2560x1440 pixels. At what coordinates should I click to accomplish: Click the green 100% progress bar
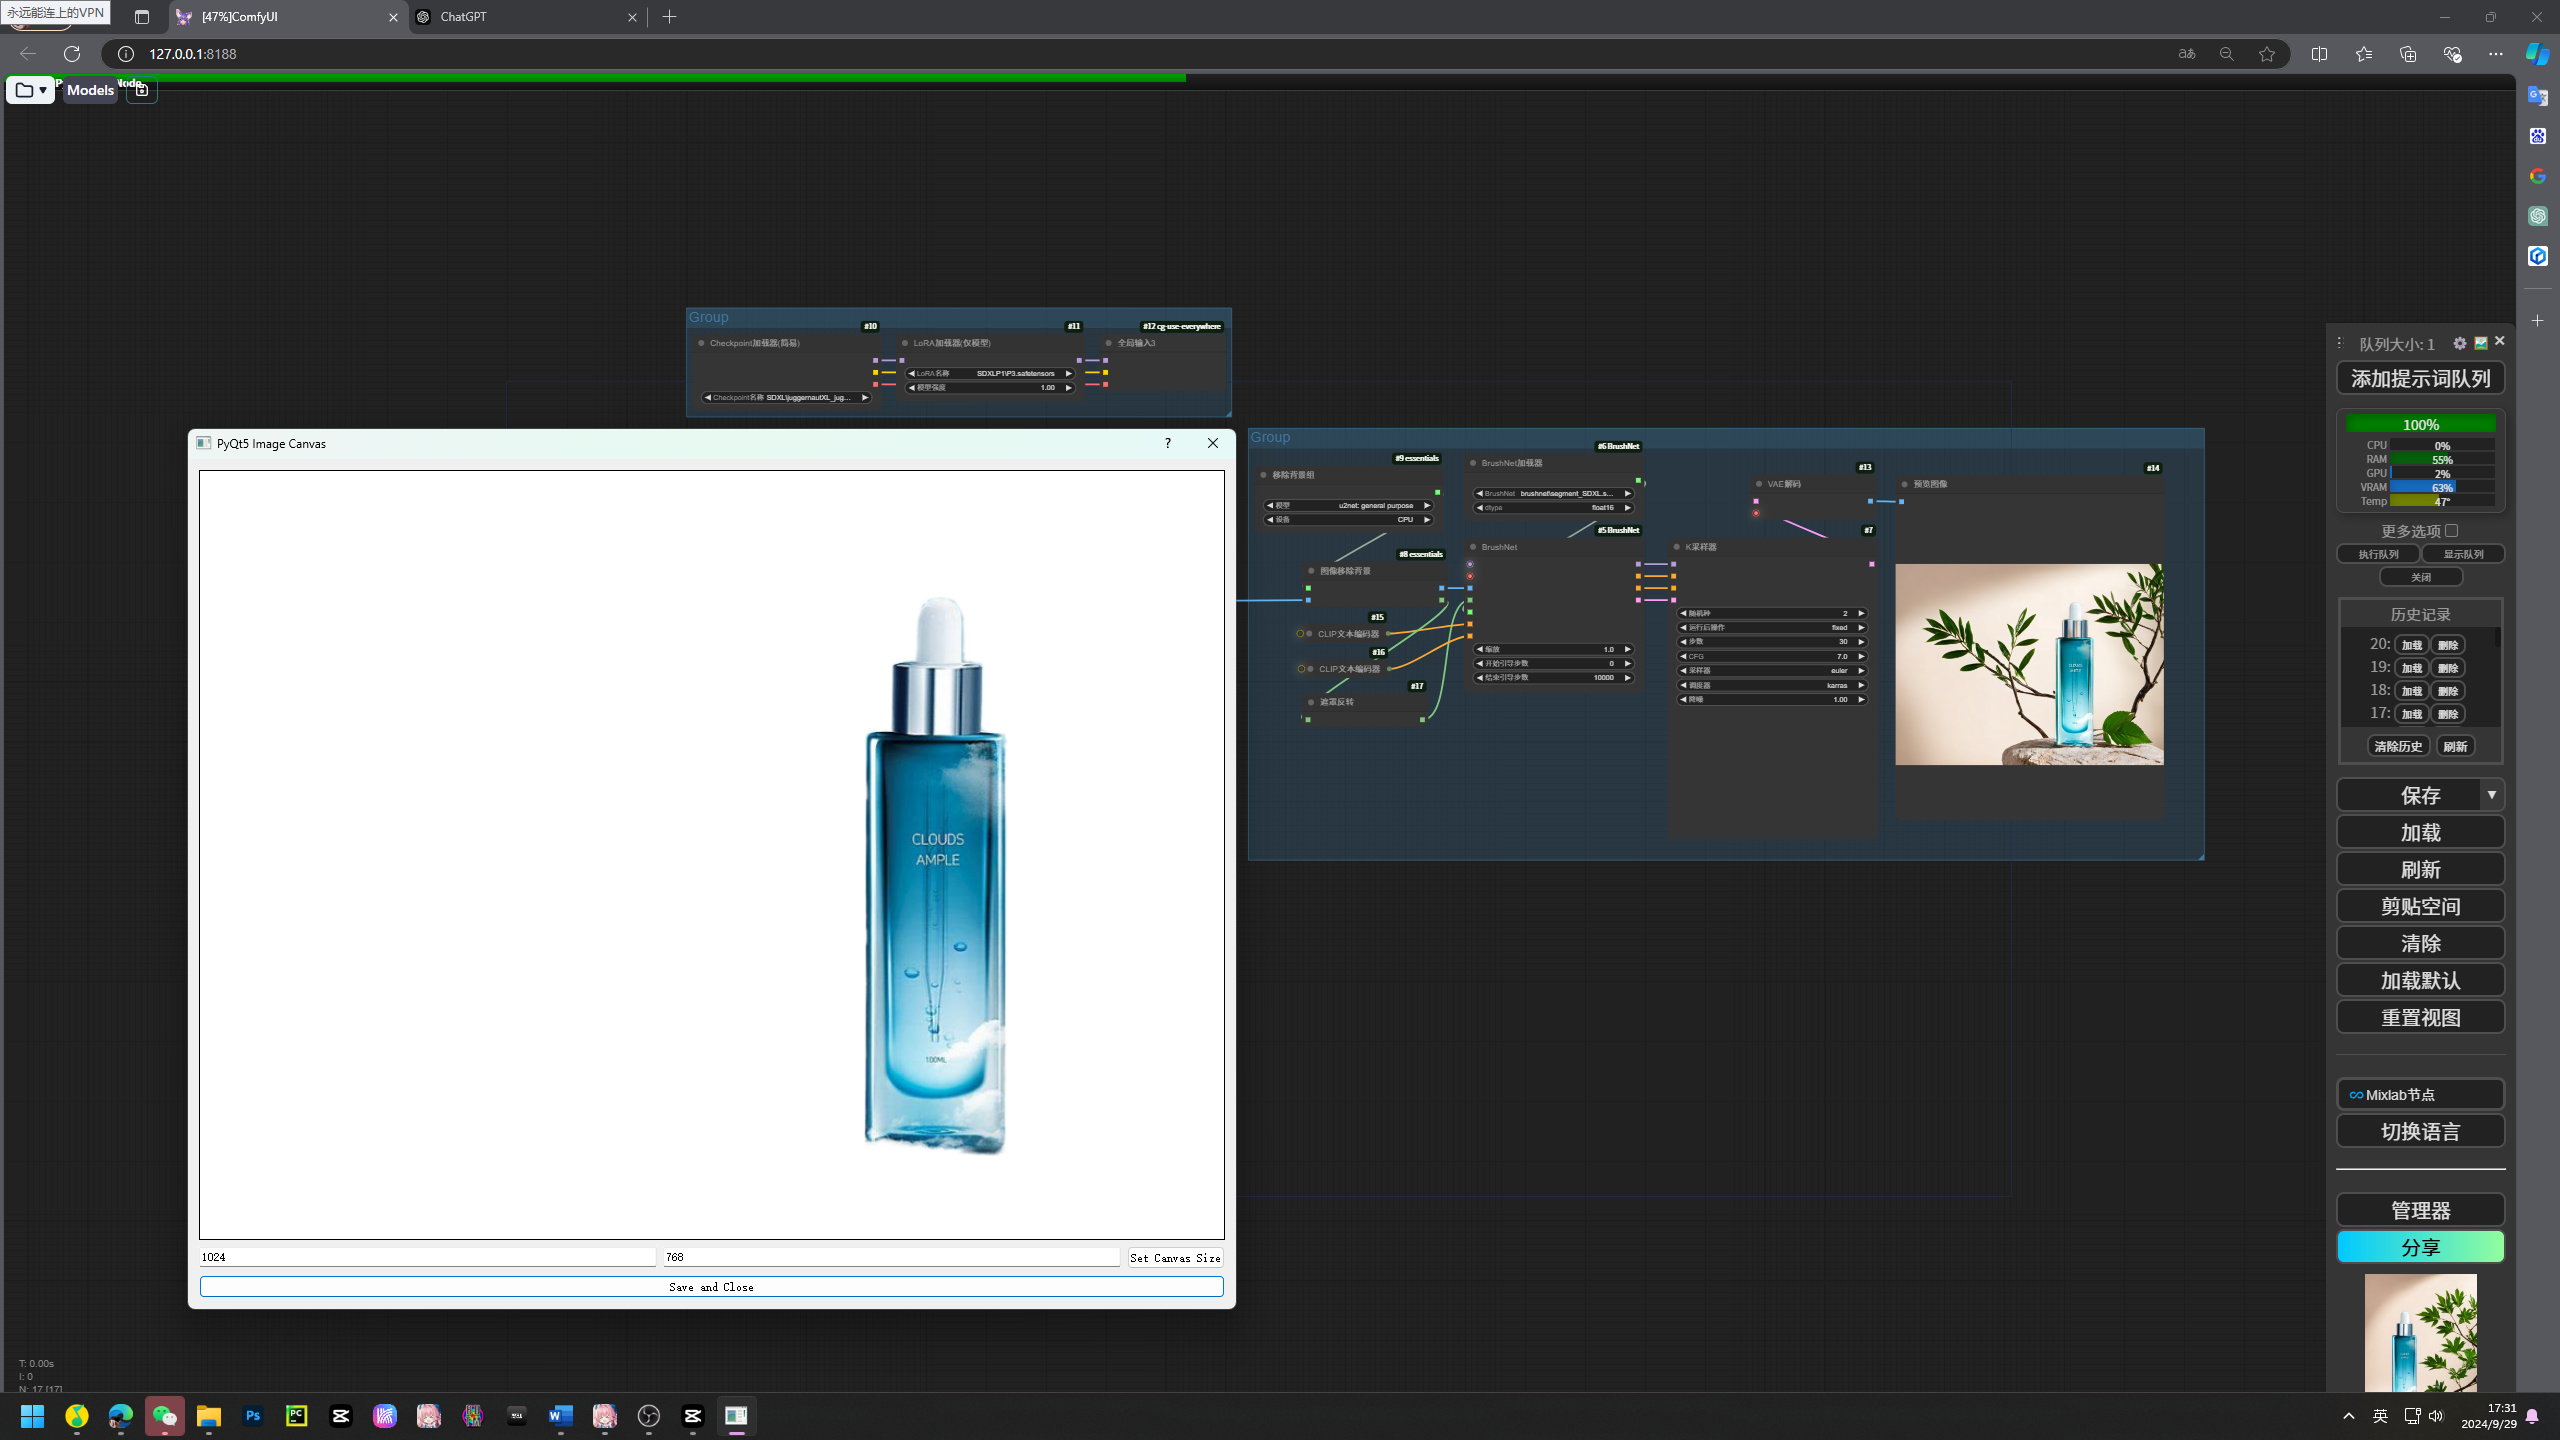(x=2420, y=424)
